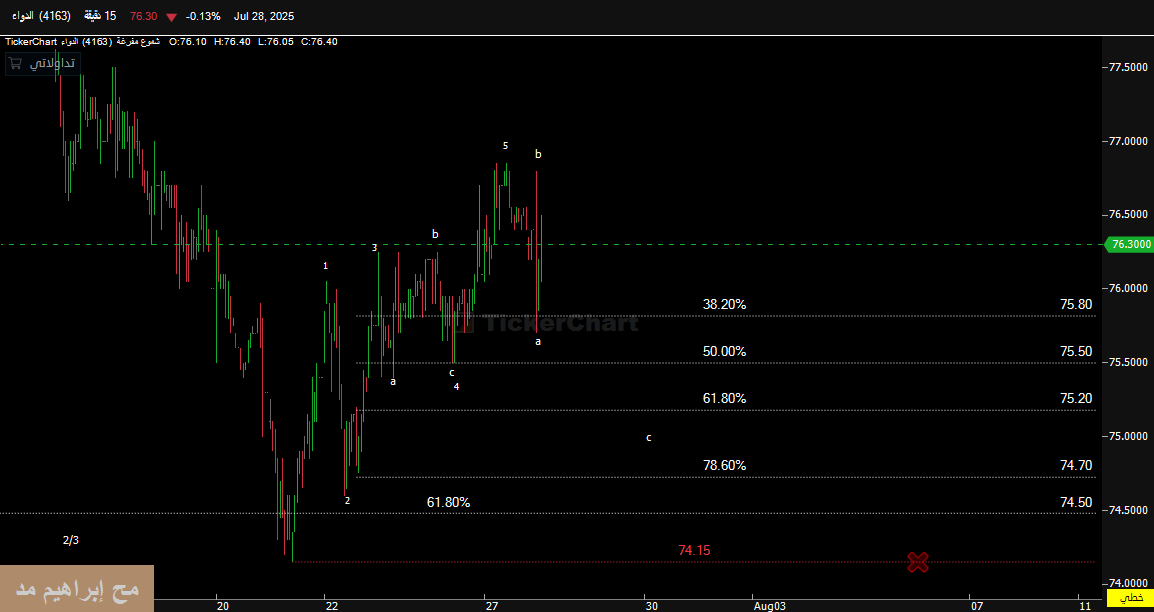
Task: Click 75.0000 on the price axis
Action: pos(1129,436)
